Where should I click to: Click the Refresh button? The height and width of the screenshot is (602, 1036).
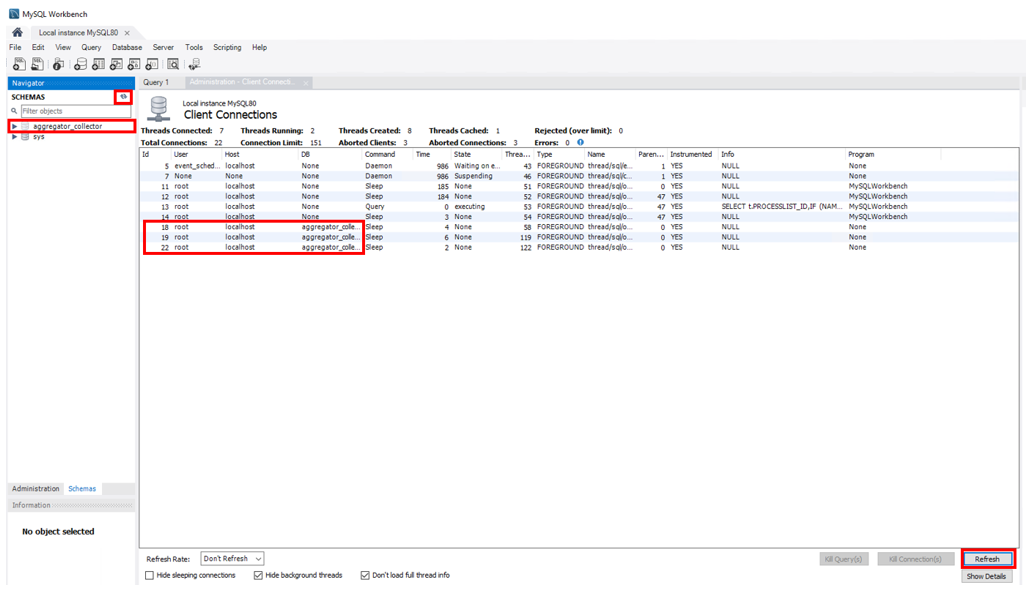[x=987, y=559]
